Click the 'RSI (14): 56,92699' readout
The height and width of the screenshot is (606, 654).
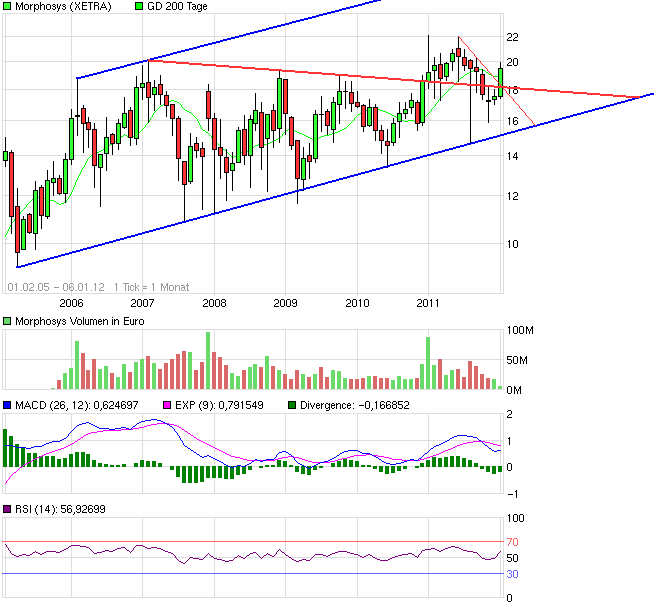pos(60,509)
